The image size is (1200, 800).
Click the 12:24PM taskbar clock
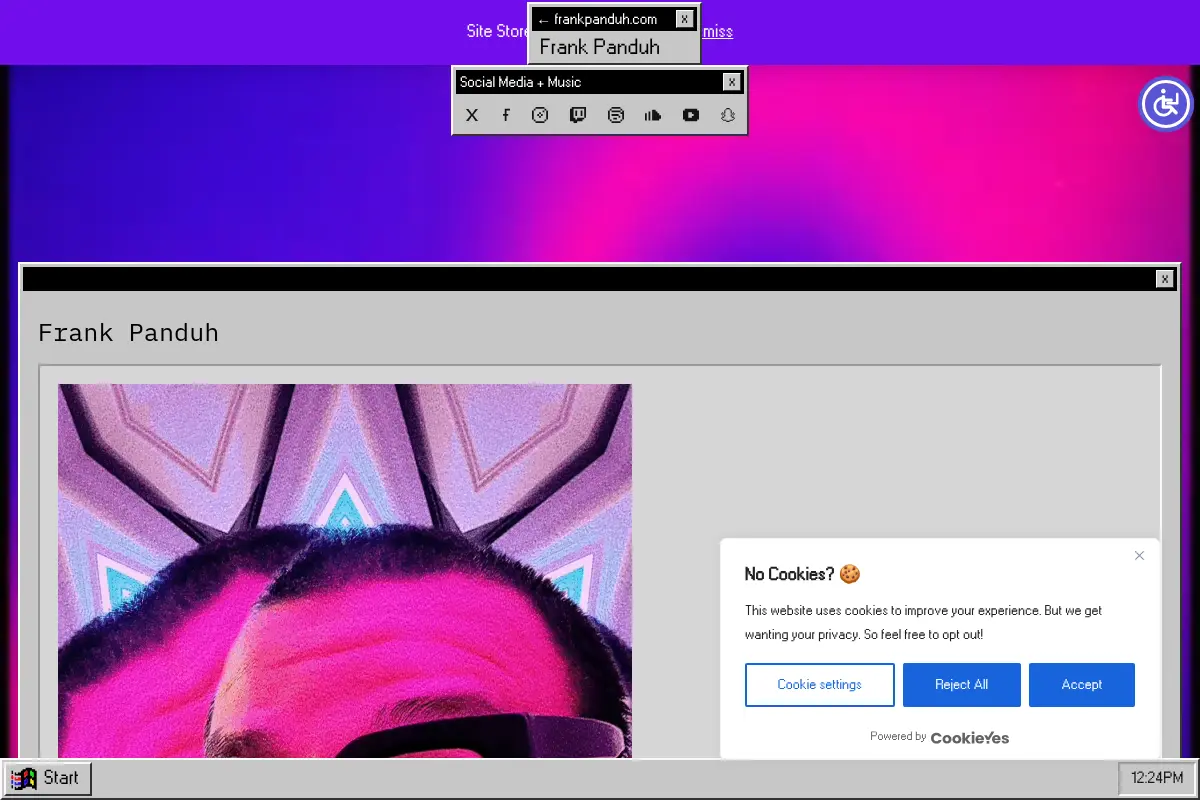[1157, 778]
